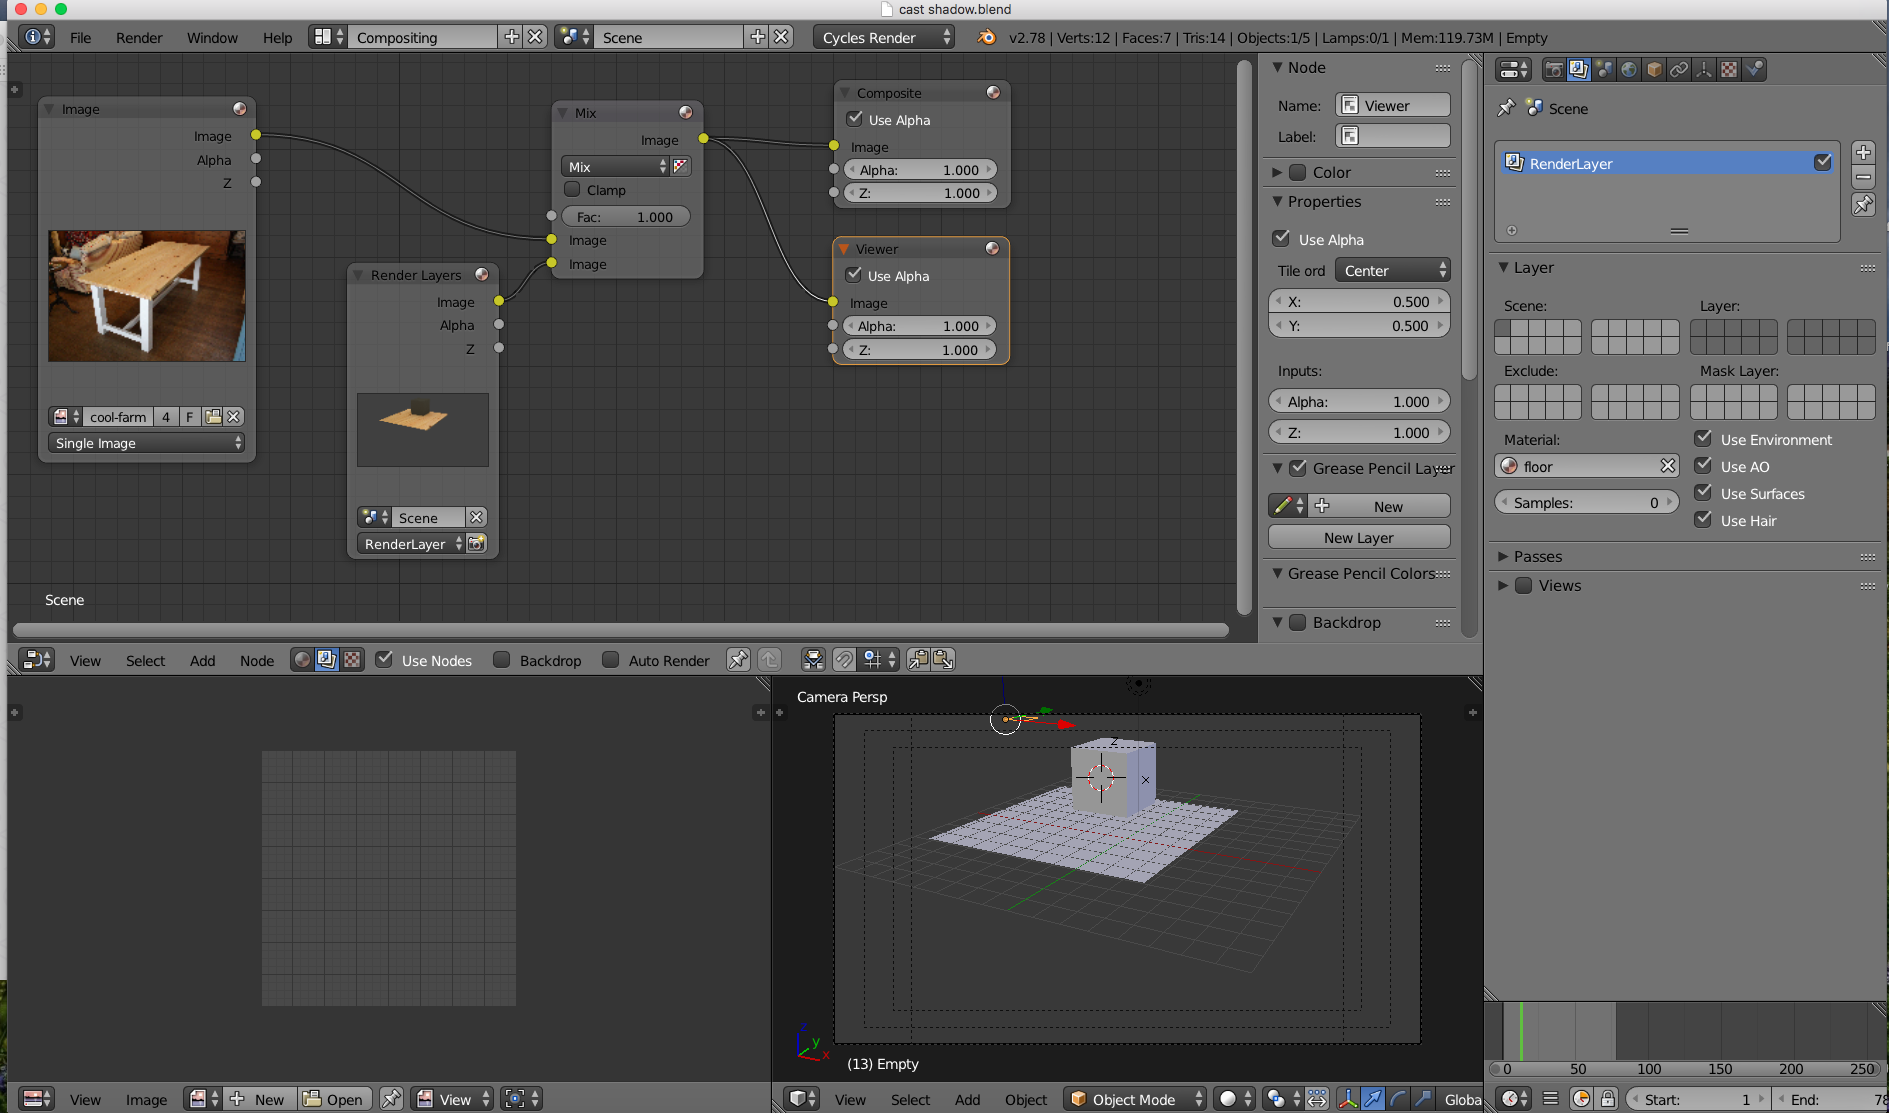
Task: Open Object Mode dropdown
Action: click(1135, 1099)
